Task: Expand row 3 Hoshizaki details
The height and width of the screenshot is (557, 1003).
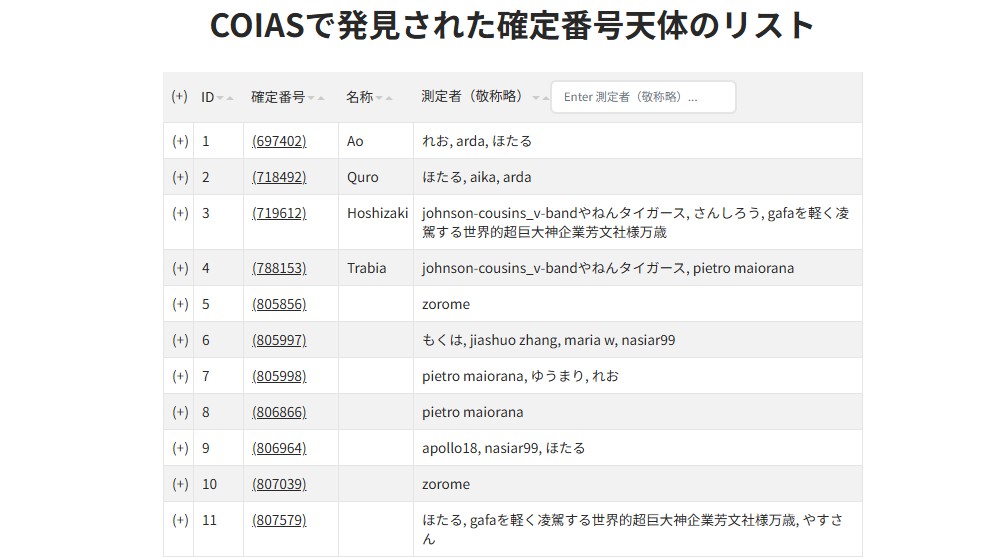Action: [180, 212]
